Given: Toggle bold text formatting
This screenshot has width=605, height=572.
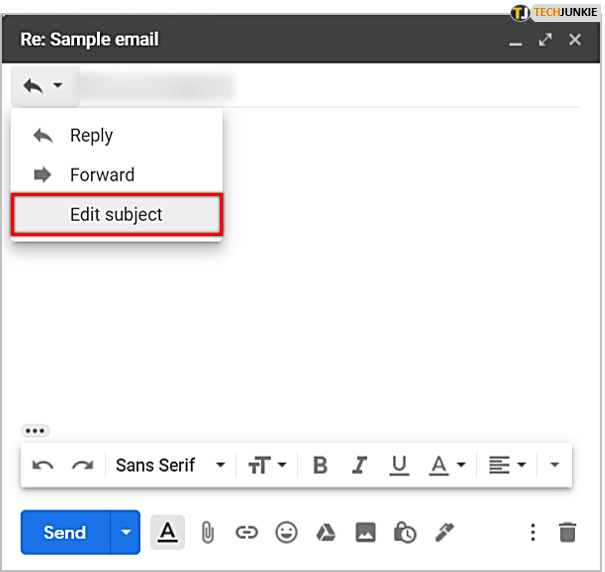Looking at the screenshot, I should [320, 465].
